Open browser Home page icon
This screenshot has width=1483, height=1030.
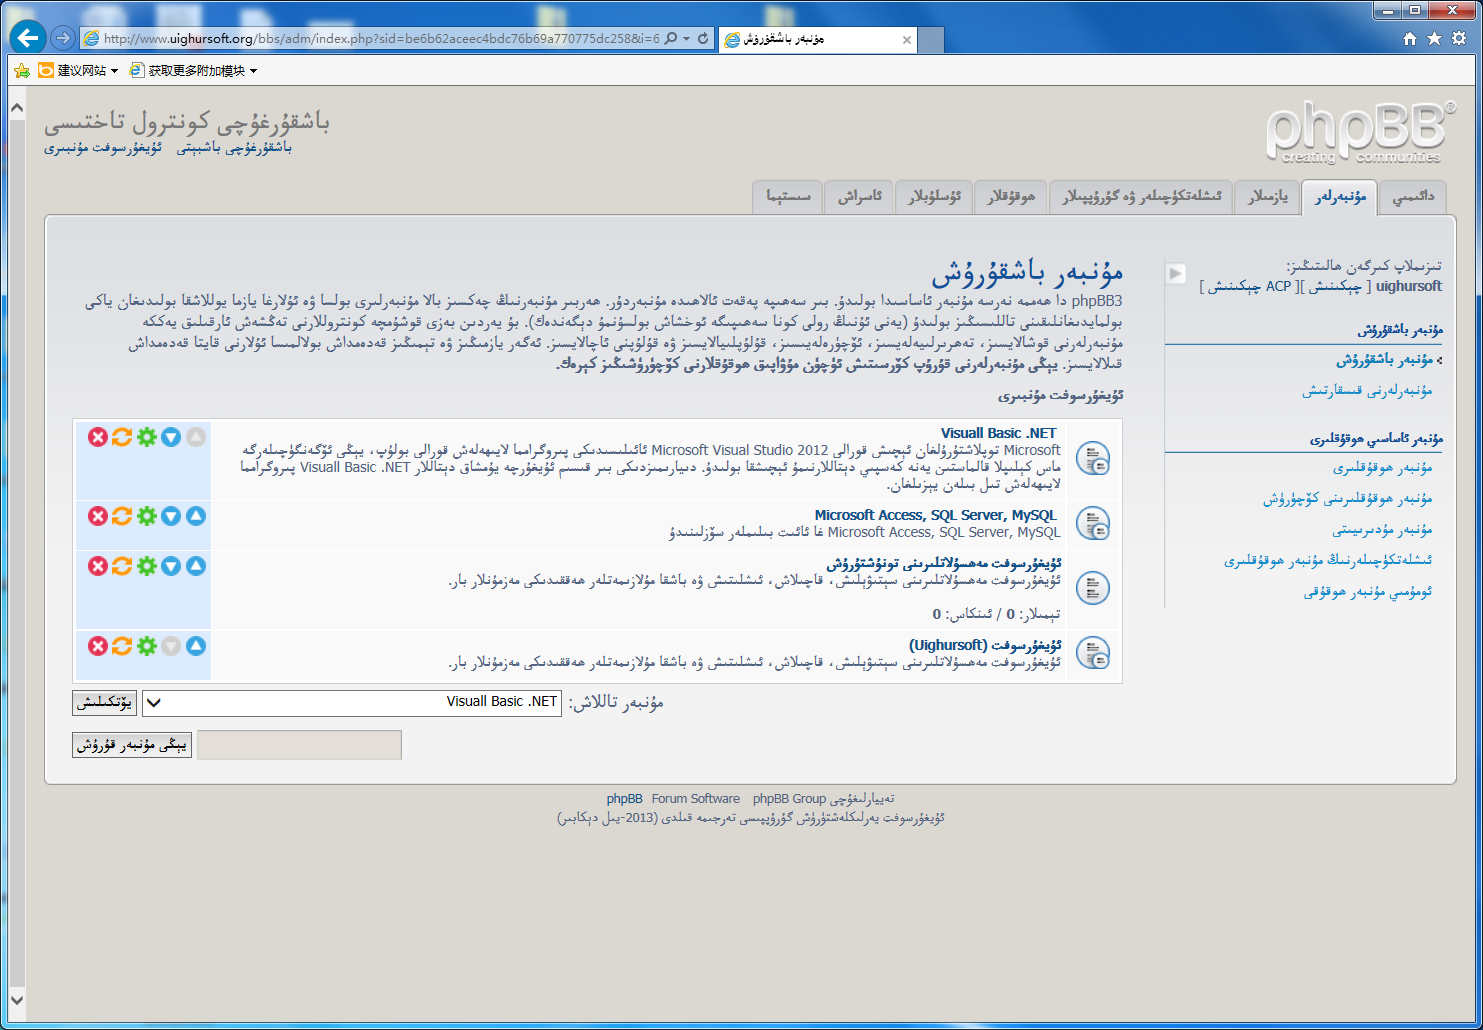[x=1409, y=38]
